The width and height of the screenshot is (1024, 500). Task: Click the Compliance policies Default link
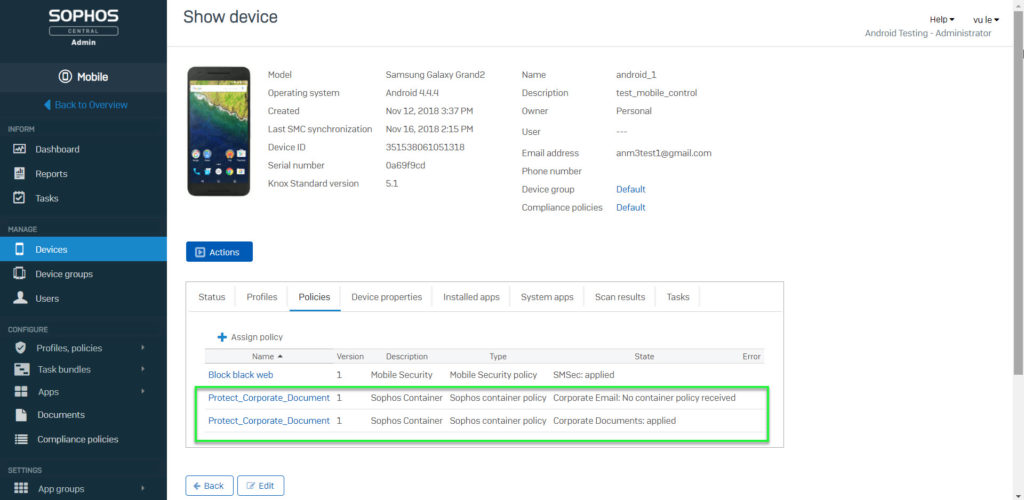coord(630,208)
